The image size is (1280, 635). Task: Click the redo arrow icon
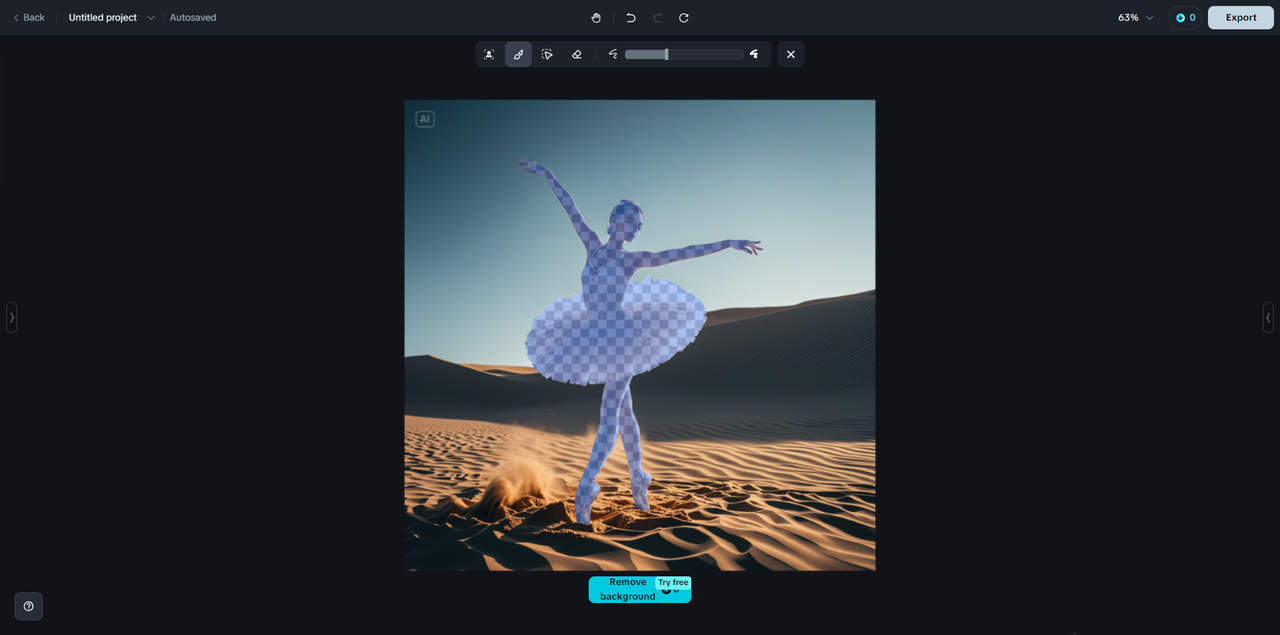tap(658, 18)
